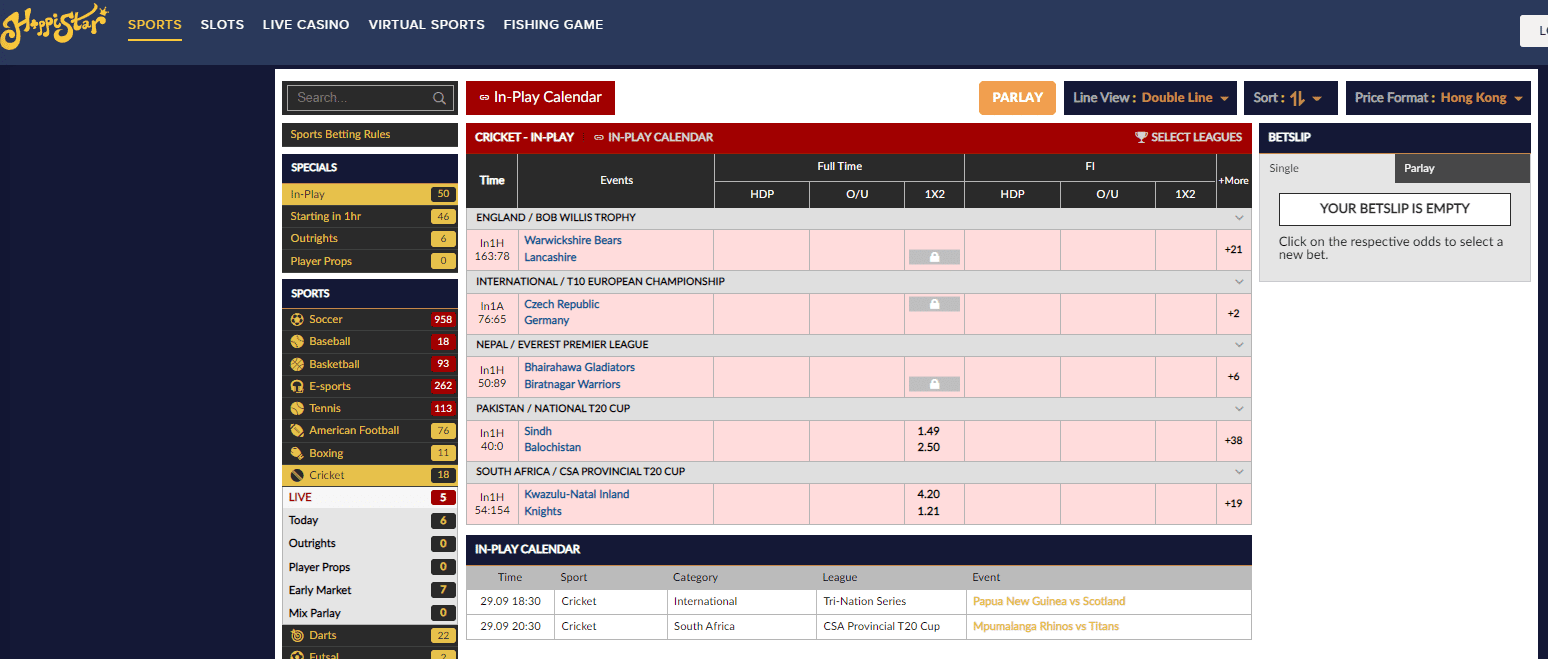Viewport: 1548px width, 659px height.
Task: Select Knights odds 1.21
Action: coord(928,511)
